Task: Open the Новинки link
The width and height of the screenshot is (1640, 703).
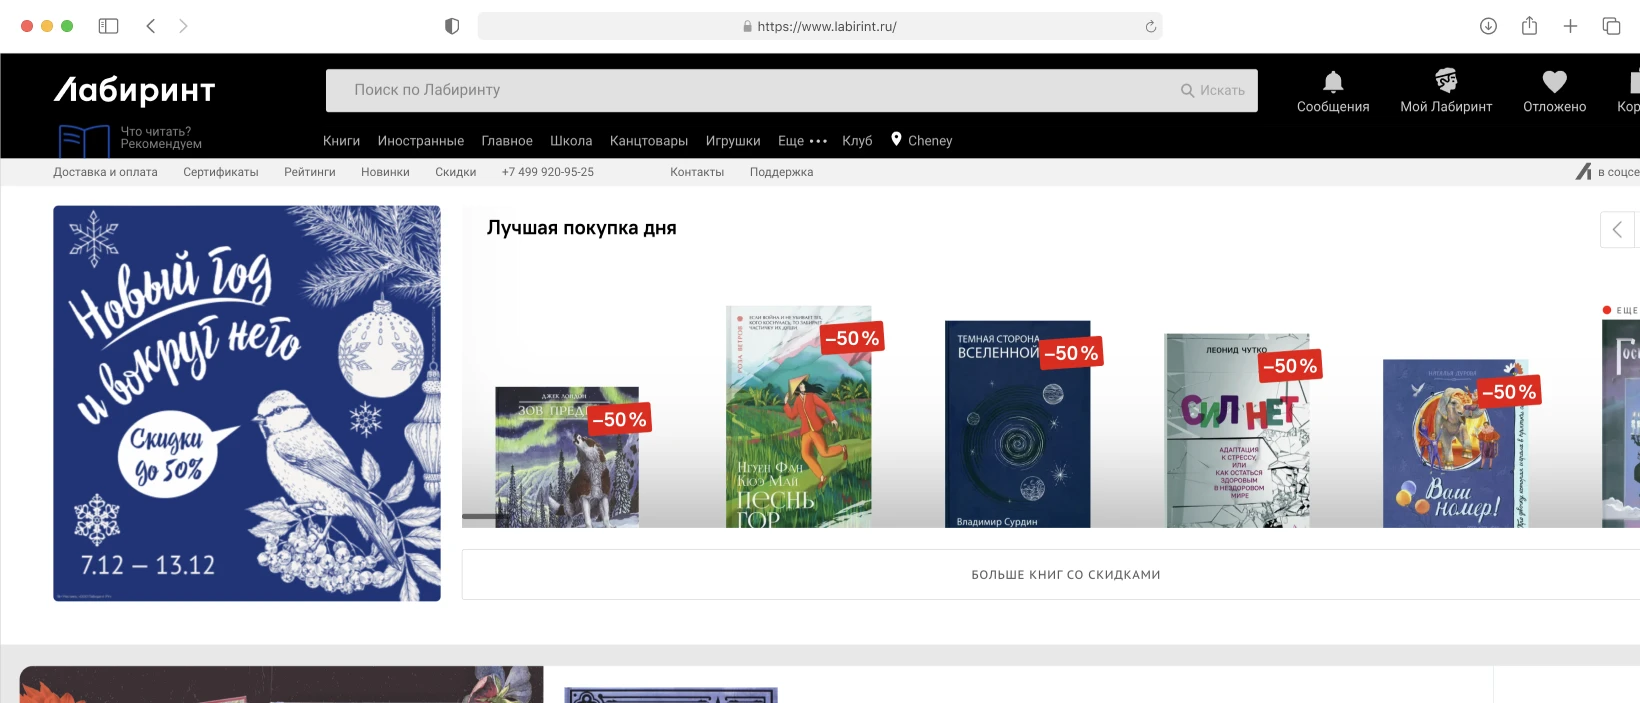Action: (385, 172)
